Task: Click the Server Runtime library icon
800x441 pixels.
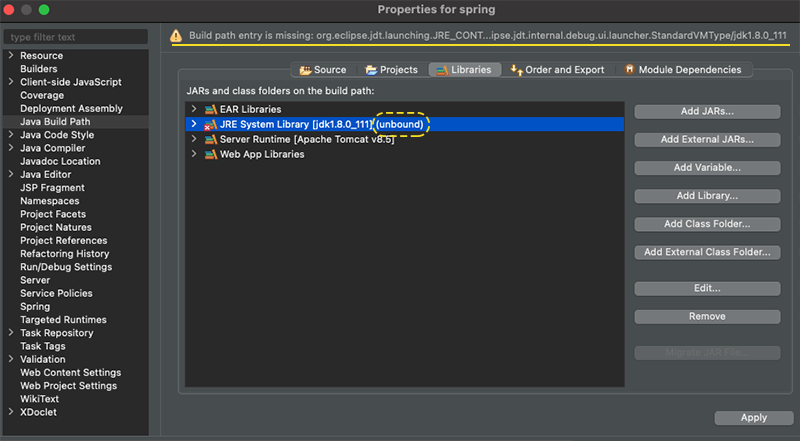Action: 211,139
